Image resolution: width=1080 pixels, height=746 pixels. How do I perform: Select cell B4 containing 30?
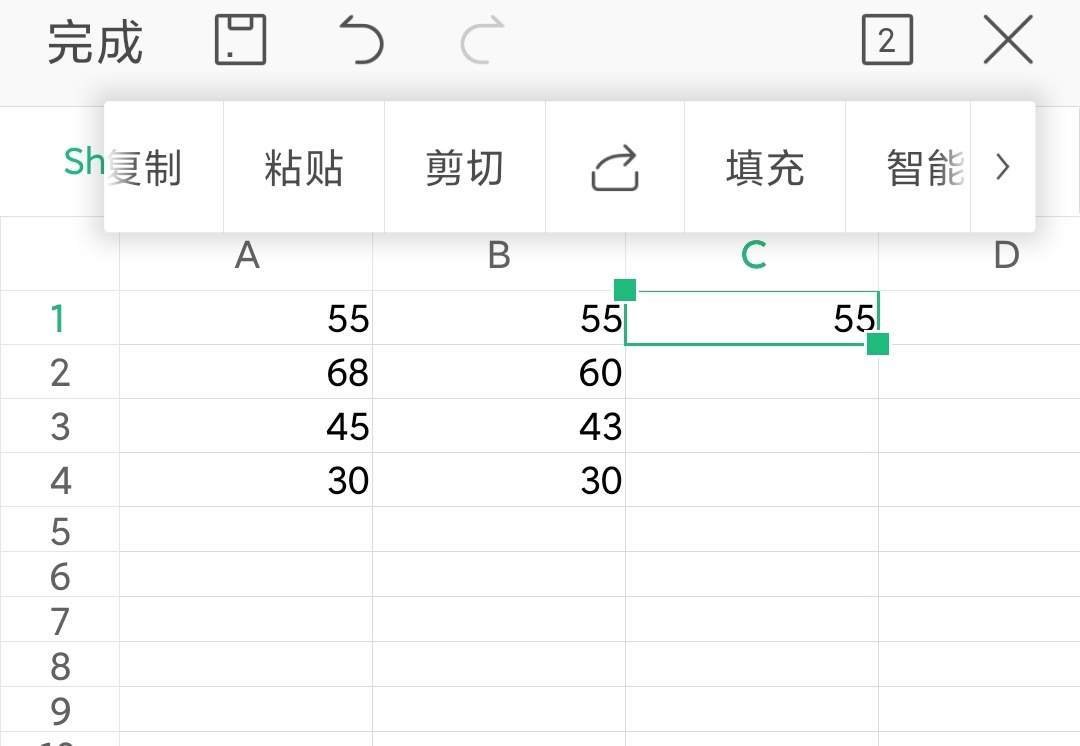(499, 479)
